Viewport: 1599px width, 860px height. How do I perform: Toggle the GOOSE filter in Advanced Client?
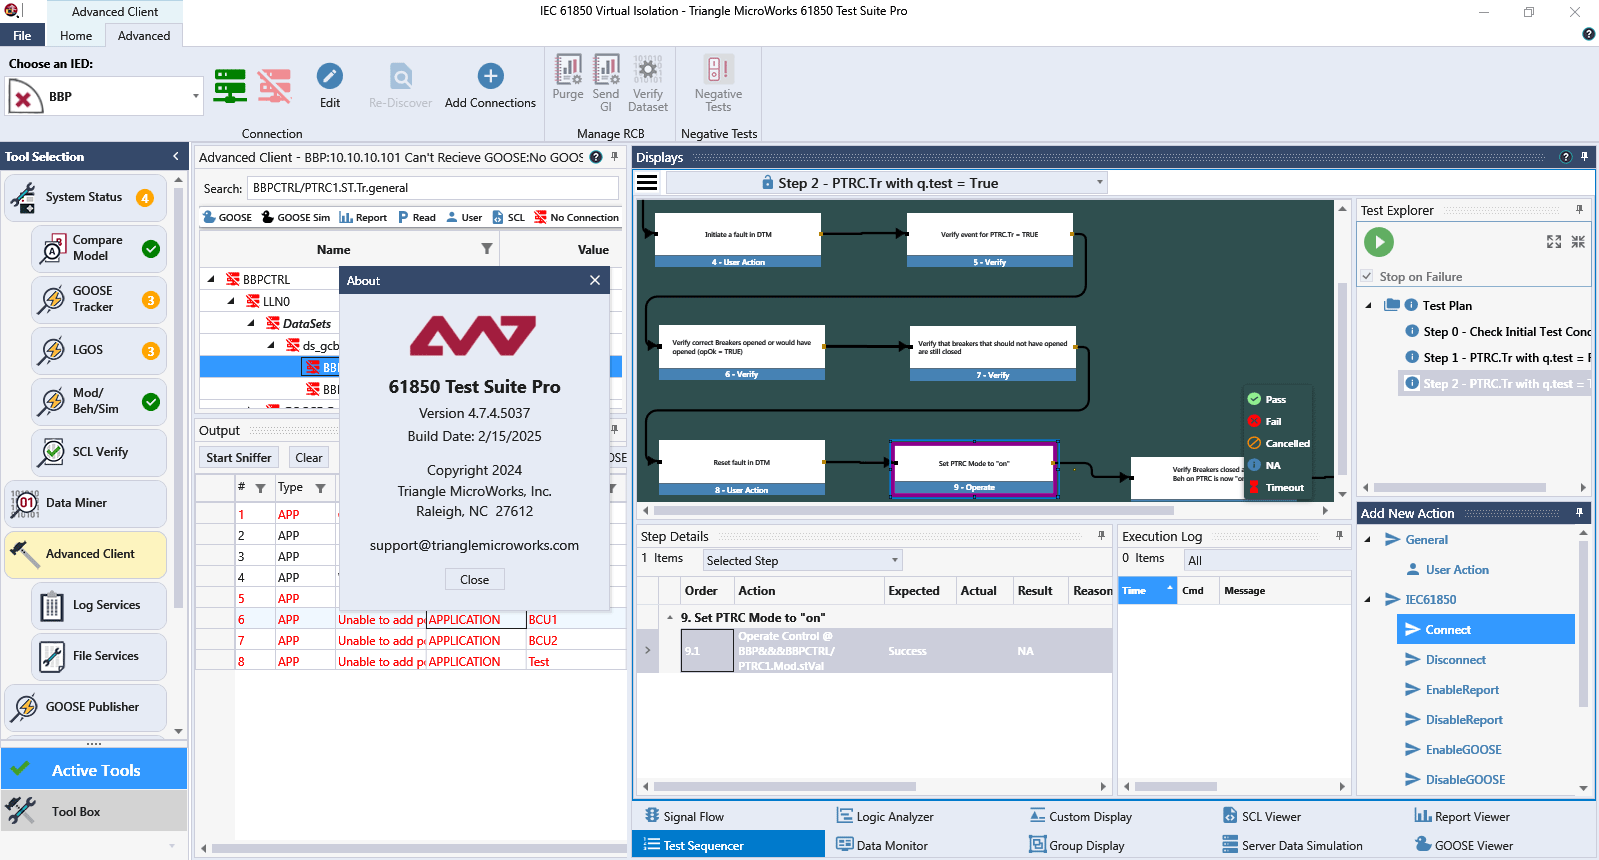coord(227,217)
